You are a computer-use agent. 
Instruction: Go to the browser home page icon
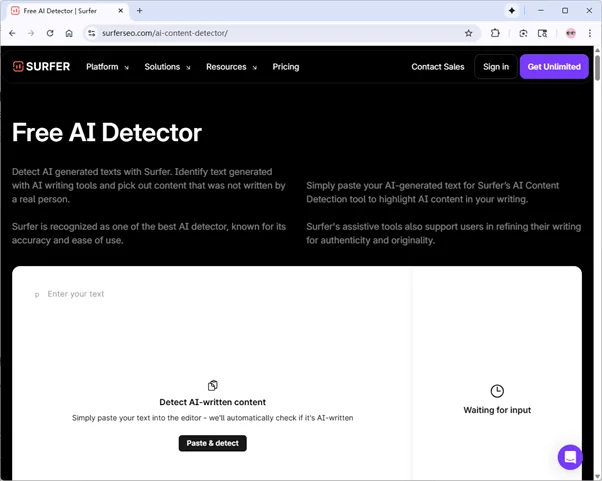69,33
